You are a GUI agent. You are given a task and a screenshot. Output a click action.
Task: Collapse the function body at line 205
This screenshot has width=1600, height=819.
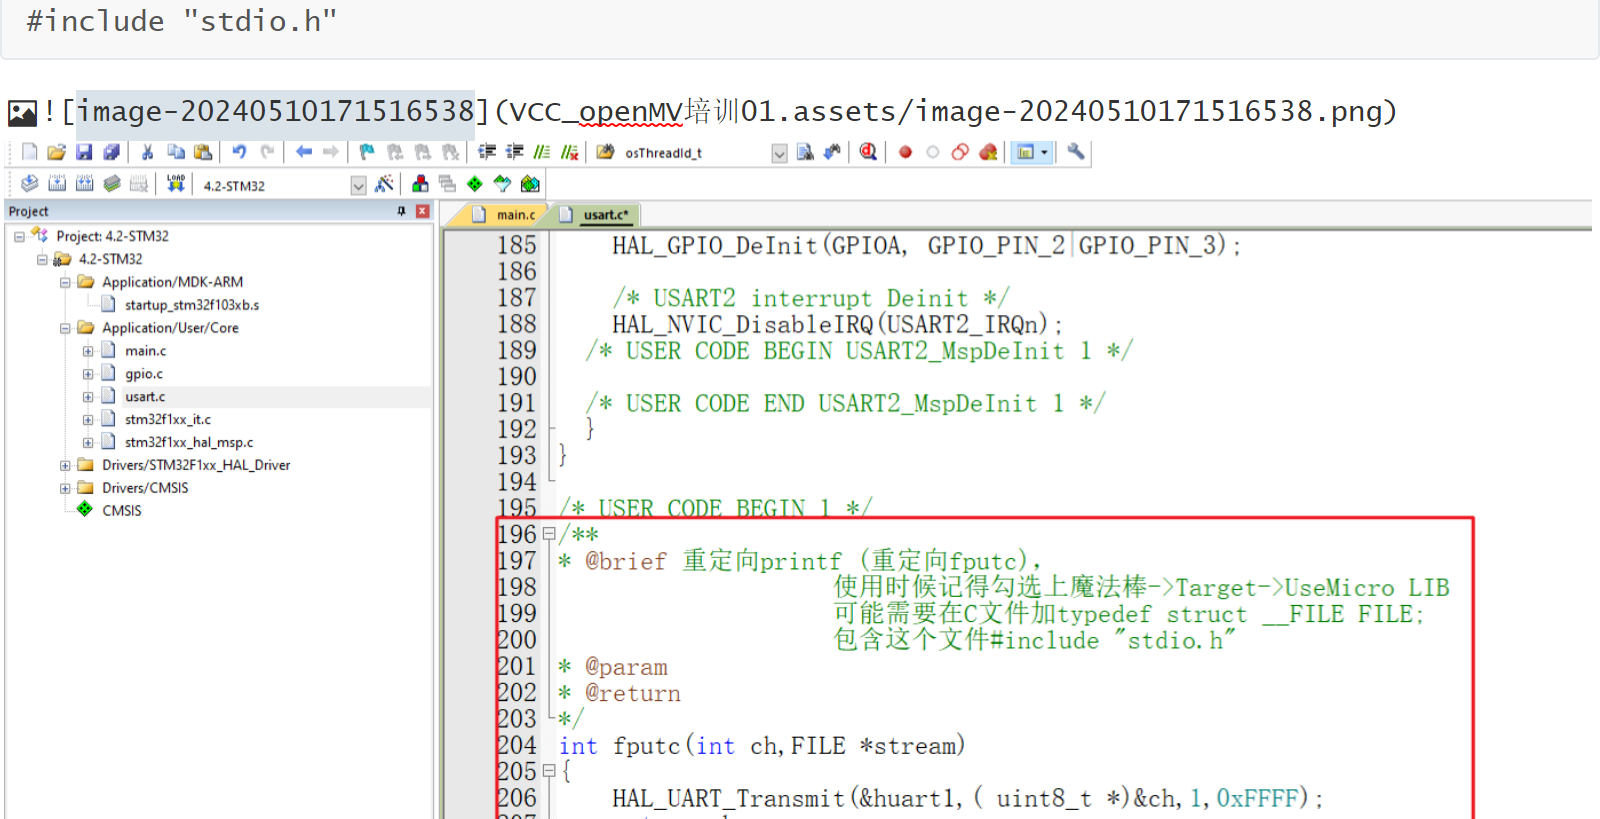[x=549, y=771]
